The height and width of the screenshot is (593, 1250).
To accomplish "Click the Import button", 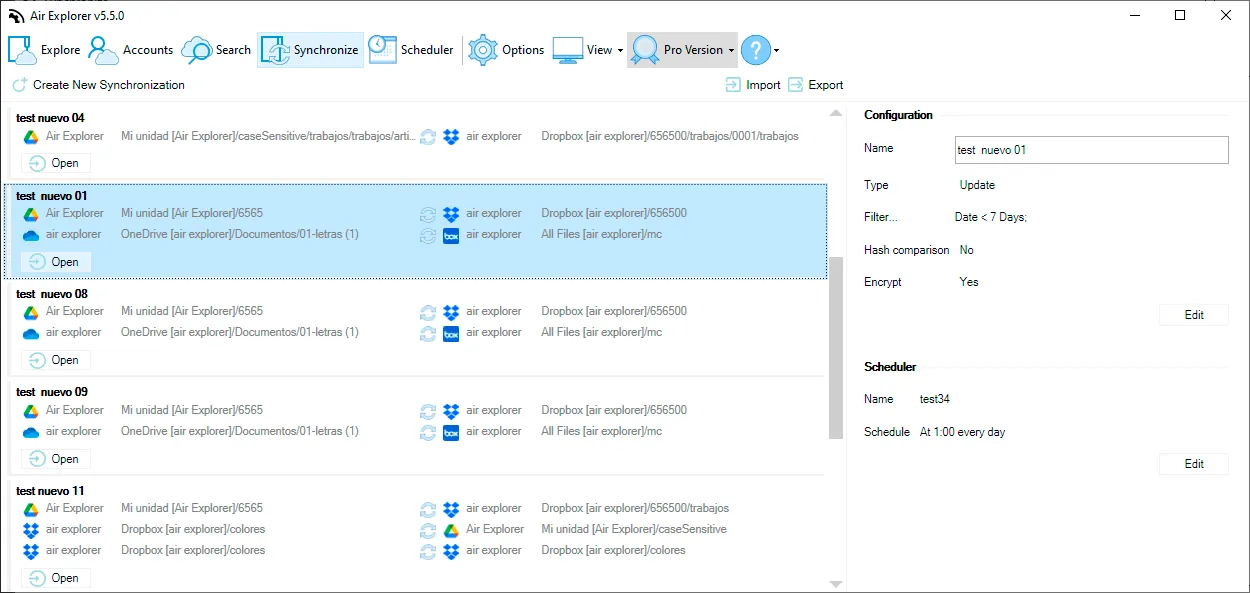I will [x=754, y=85].
